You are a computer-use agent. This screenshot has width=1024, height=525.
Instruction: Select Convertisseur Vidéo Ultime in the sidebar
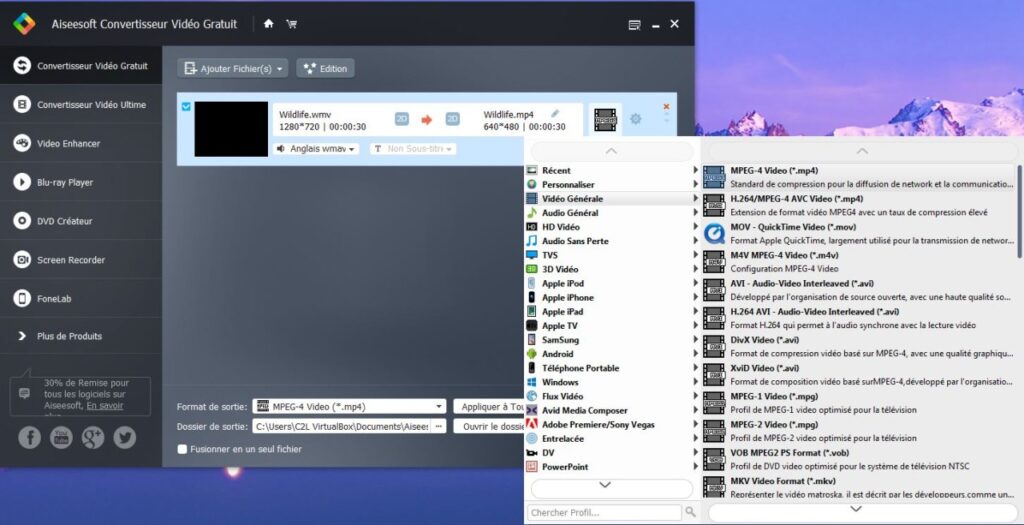tap(81, 104)
